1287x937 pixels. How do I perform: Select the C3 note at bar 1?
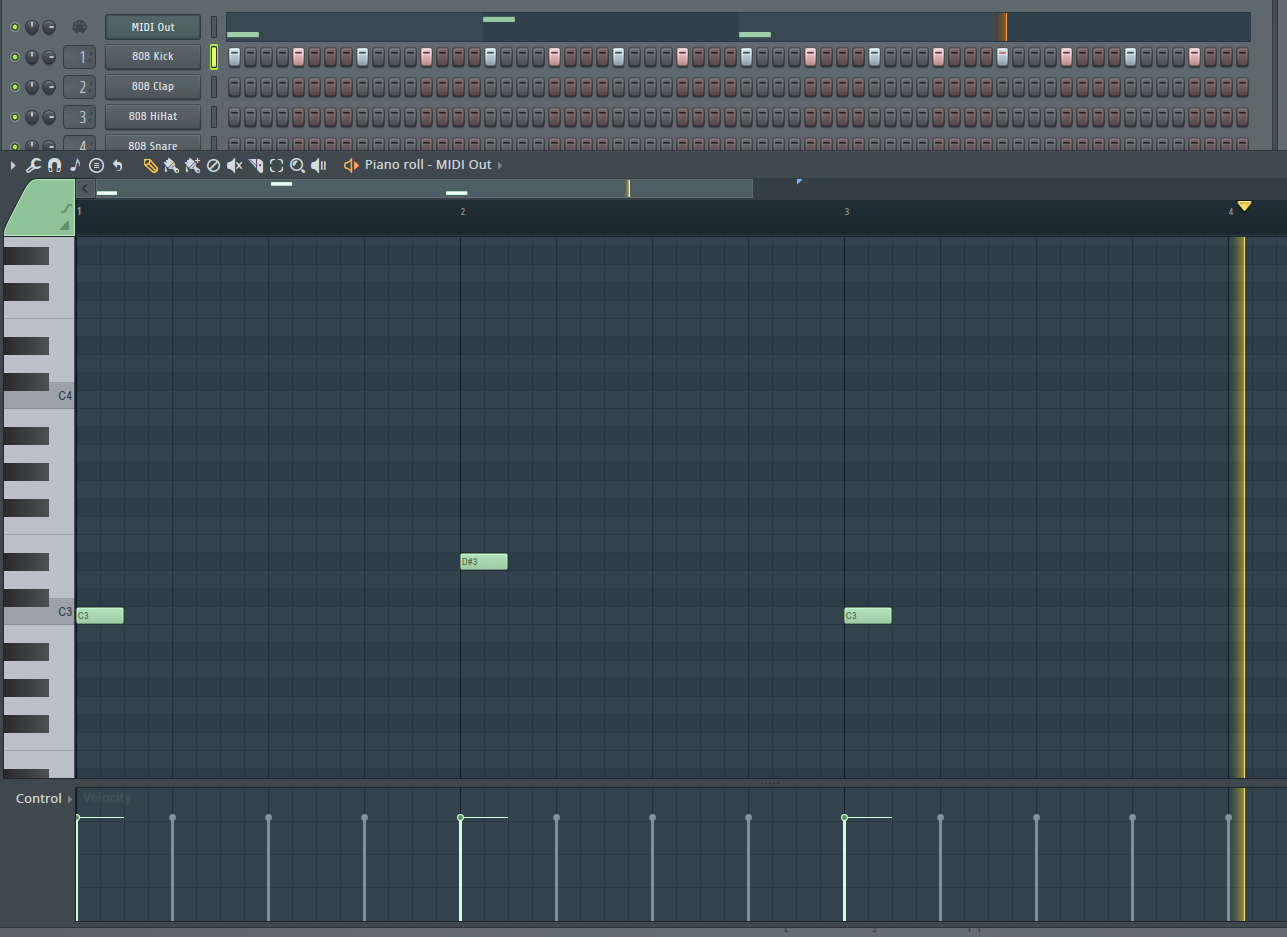100,615
